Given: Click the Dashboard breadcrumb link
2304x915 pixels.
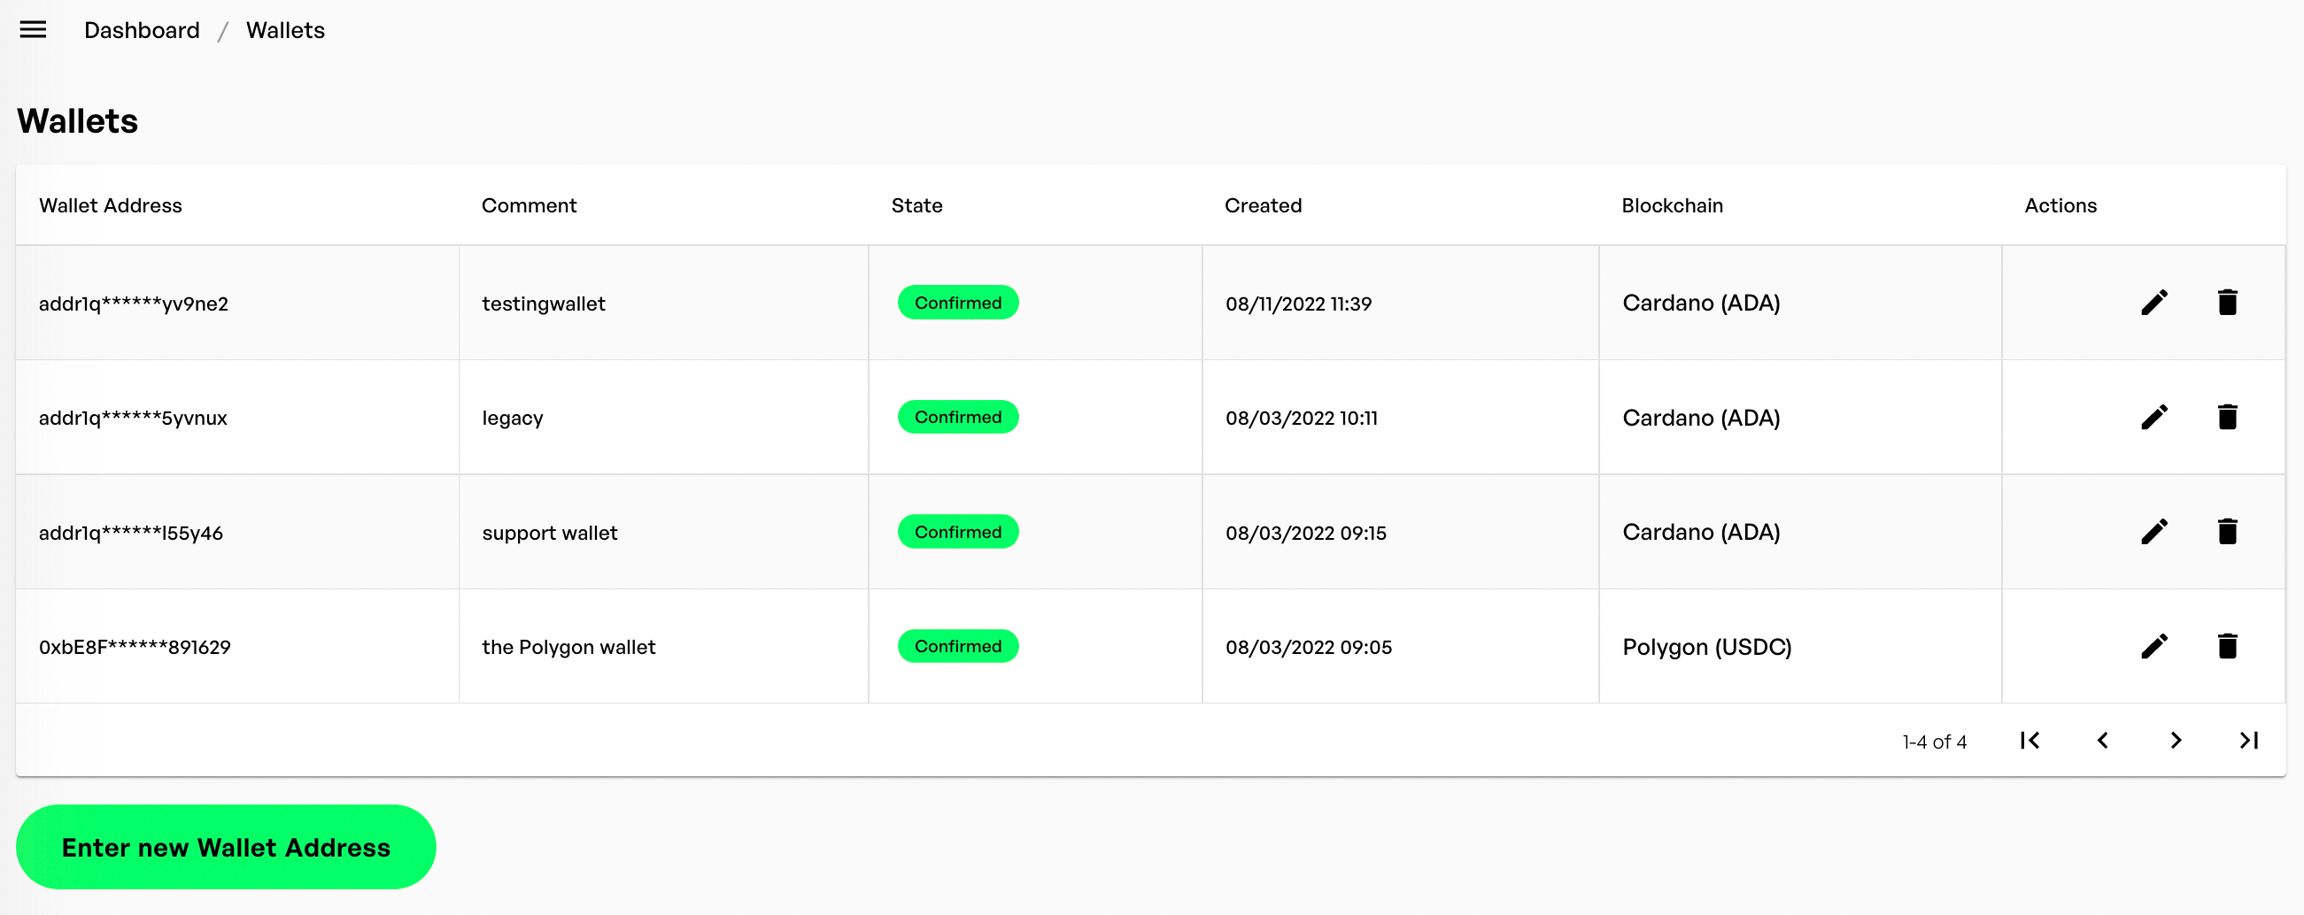Looking at the screenshot, I should [142, 30].
